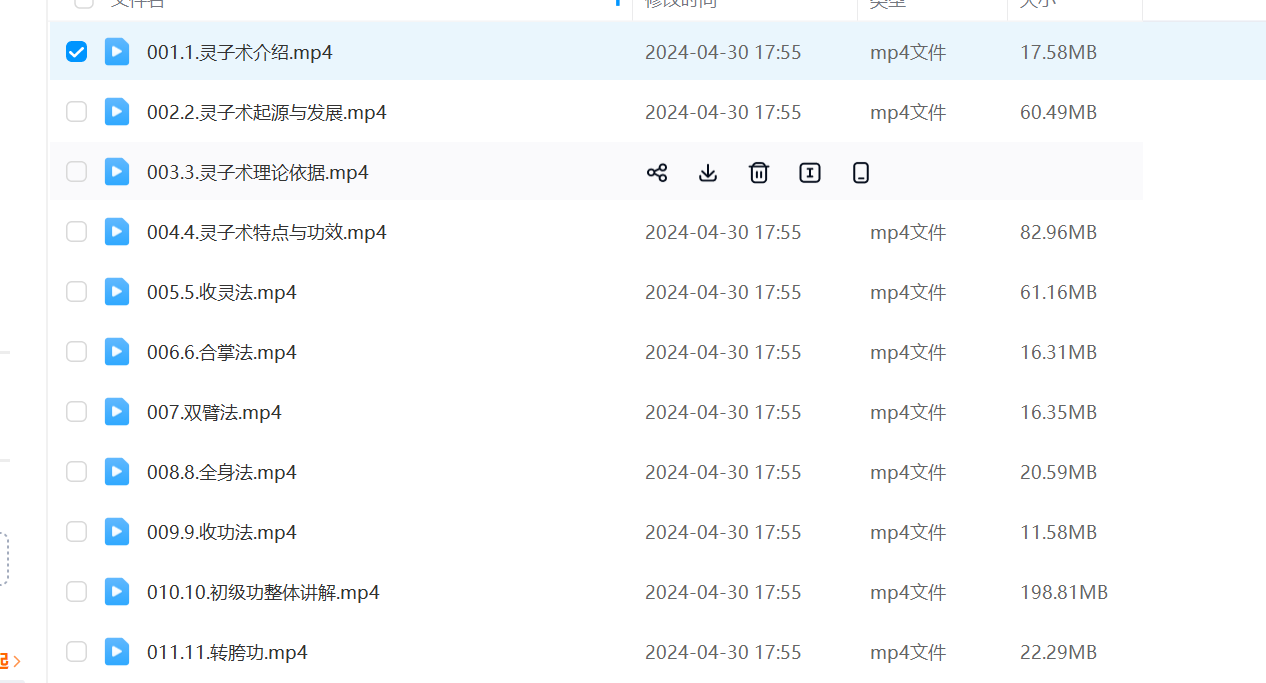Toggle checkbox for 007.双臂法.mp4
Screen dimensions: 1266x683
pyautogui.click(x=77, y=412)
